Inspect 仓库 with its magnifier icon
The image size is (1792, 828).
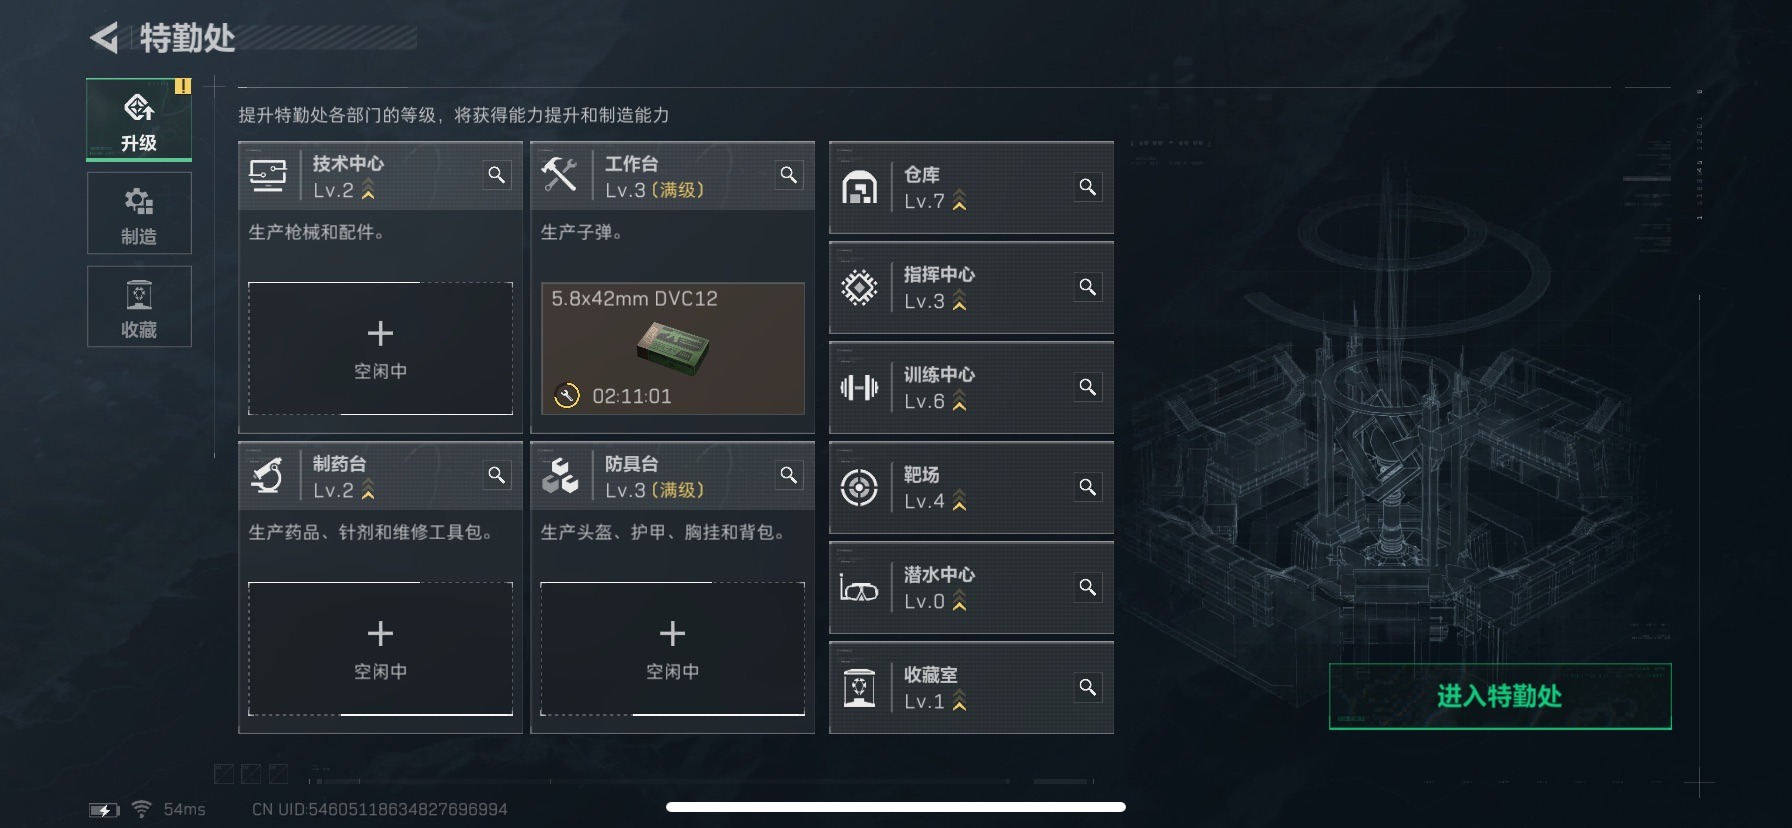coord(1087,187)
